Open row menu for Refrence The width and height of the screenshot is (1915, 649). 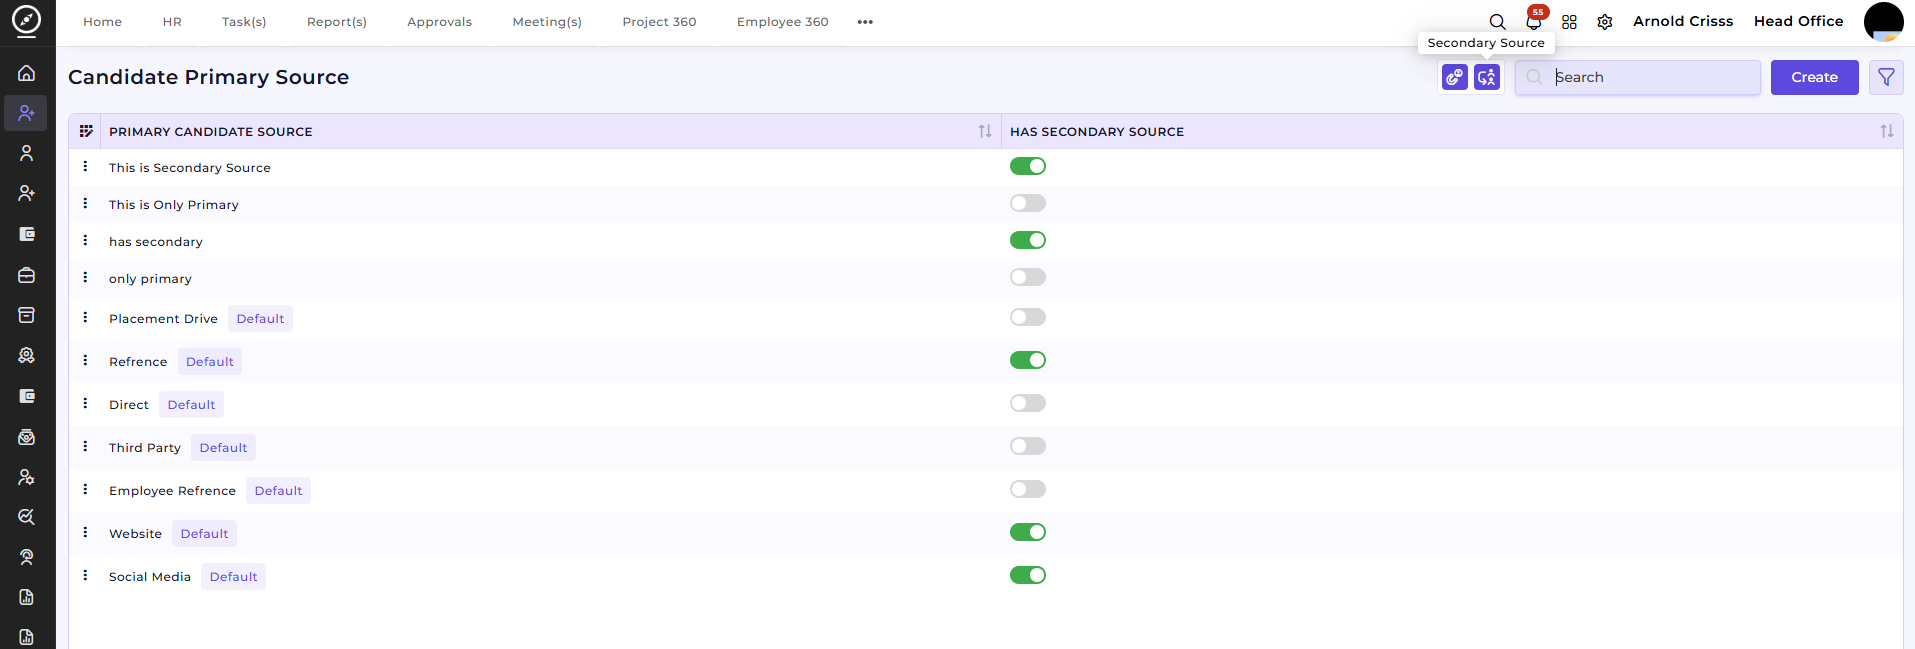[85, 360]
